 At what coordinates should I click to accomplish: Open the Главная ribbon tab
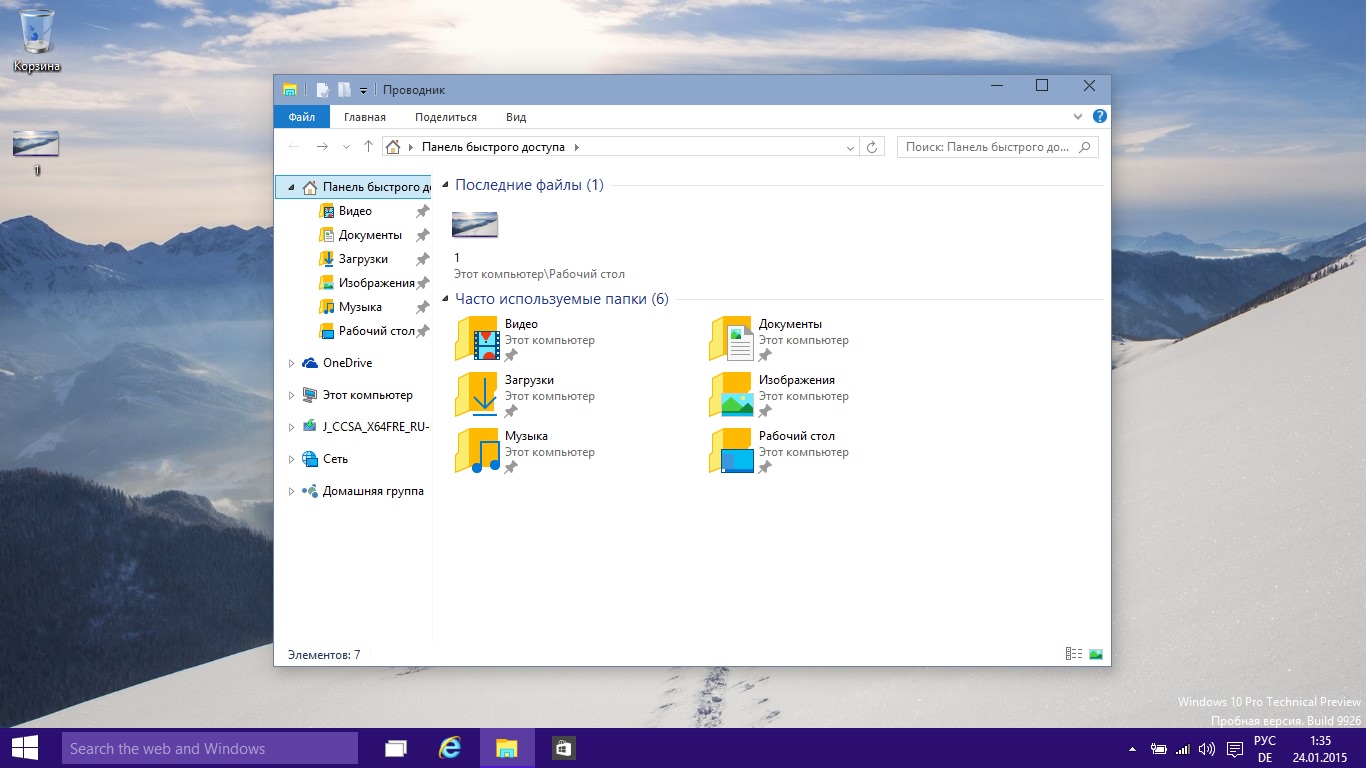pyautogui.click(x=364, y=117)
